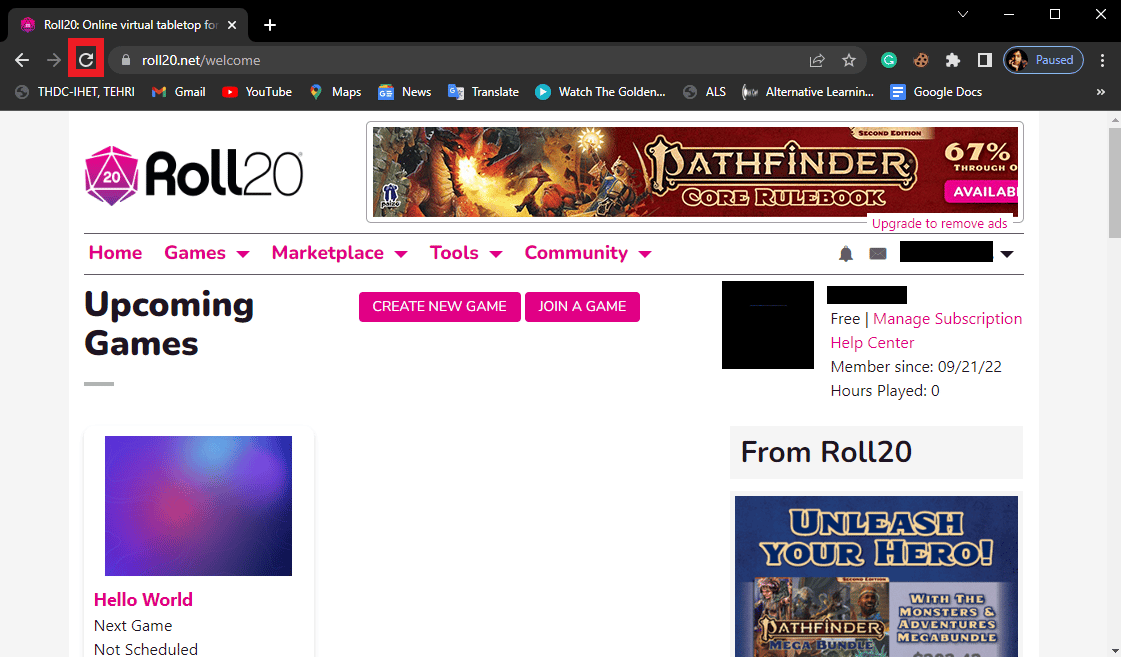The image size is (1121, 657).
Task: Open the share page icon
Action: pos(817,60)
